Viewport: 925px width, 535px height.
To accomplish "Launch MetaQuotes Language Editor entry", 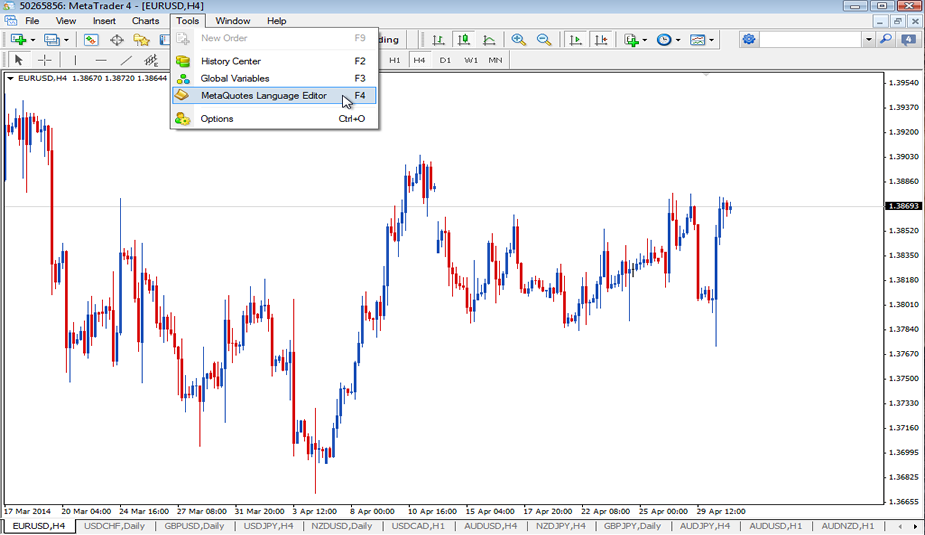I will [x=274, y=96].
